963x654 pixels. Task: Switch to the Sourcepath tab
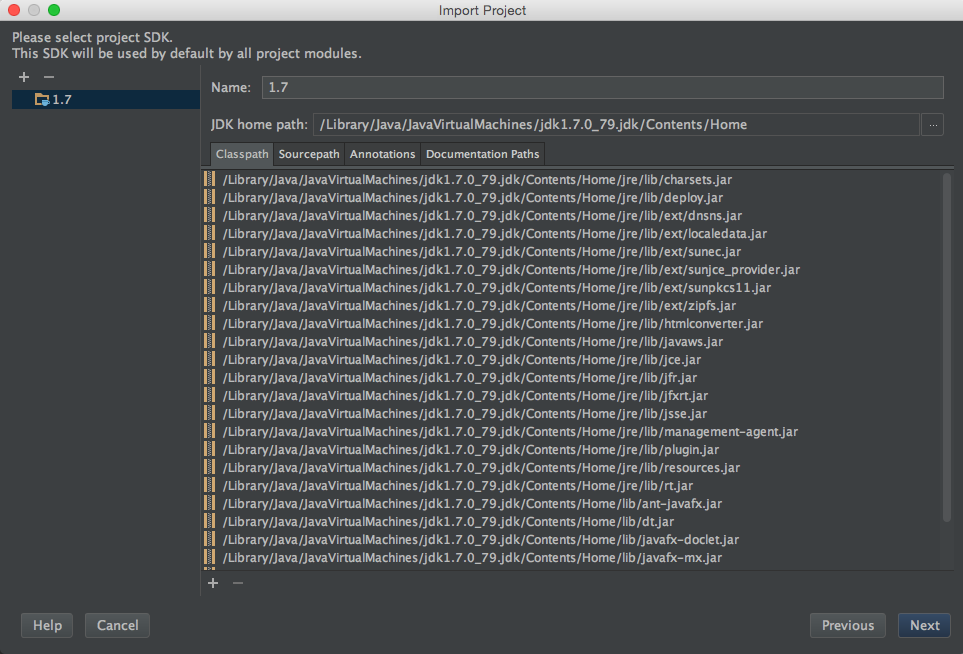click(x=309, y=154)
